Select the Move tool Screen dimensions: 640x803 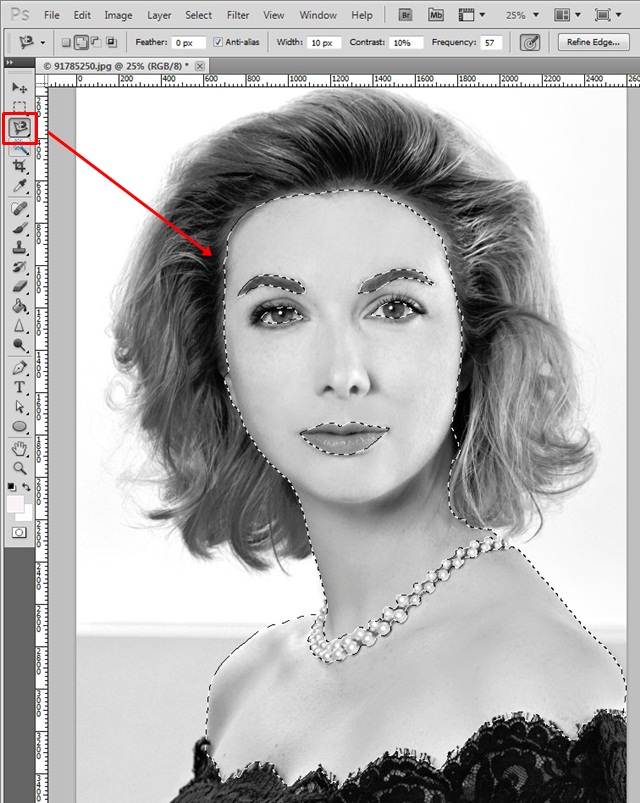click(x=20, y=88)
